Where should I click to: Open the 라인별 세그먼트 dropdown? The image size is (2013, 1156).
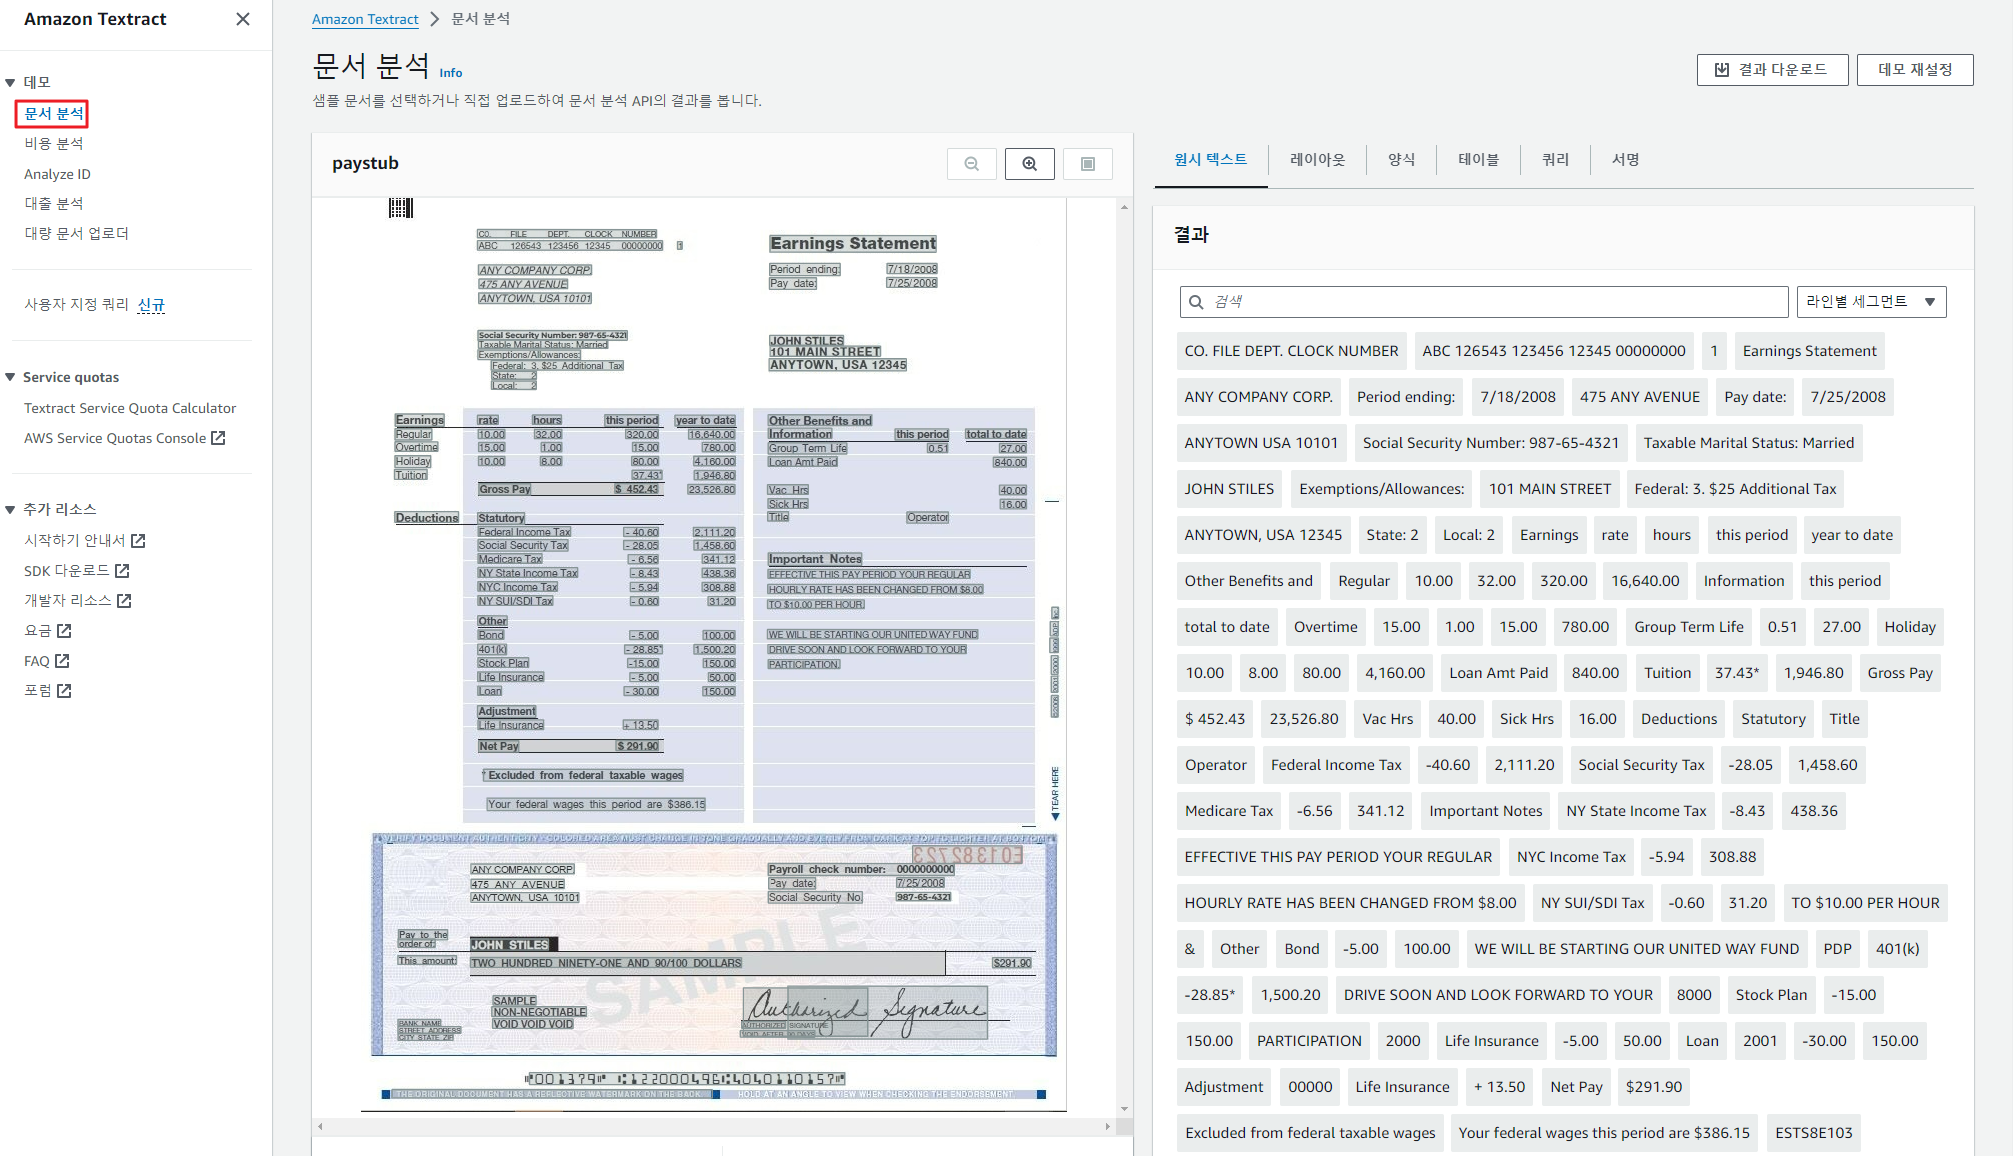(x=1870, y=302)
